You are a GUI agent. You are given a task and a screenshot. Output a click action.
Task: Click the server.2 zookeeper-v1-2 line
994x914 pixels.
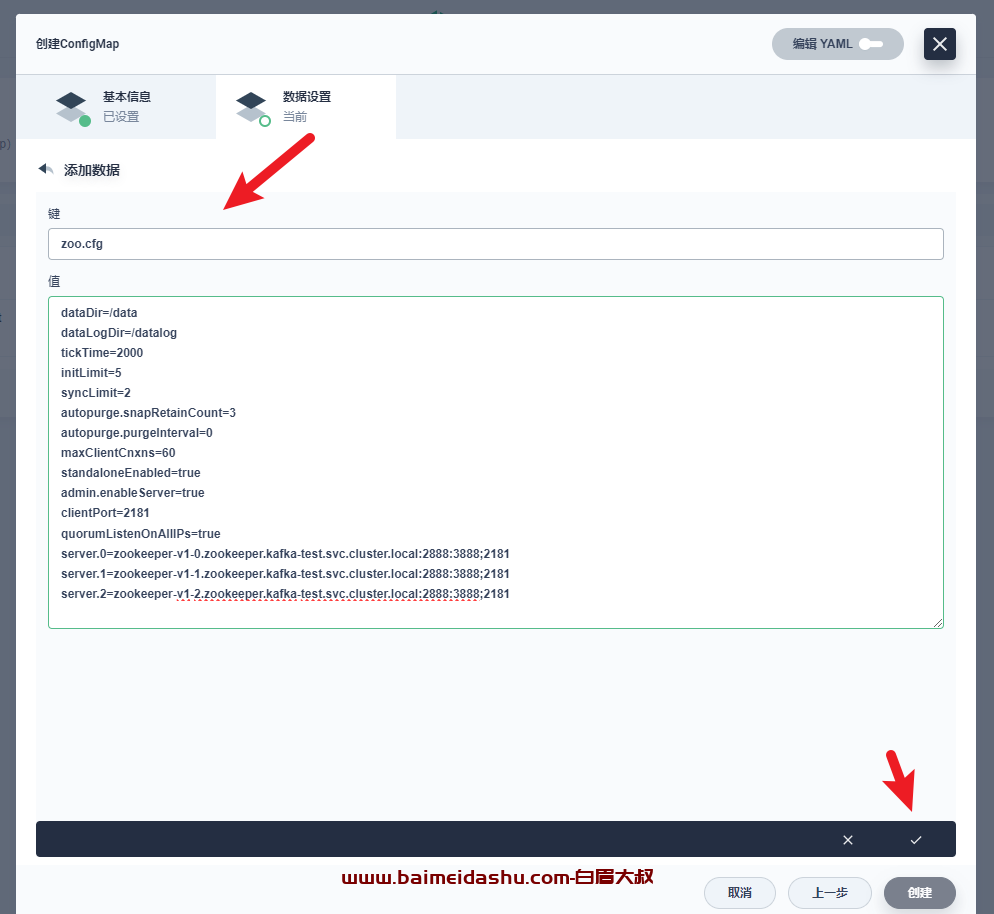coord(285,594)
